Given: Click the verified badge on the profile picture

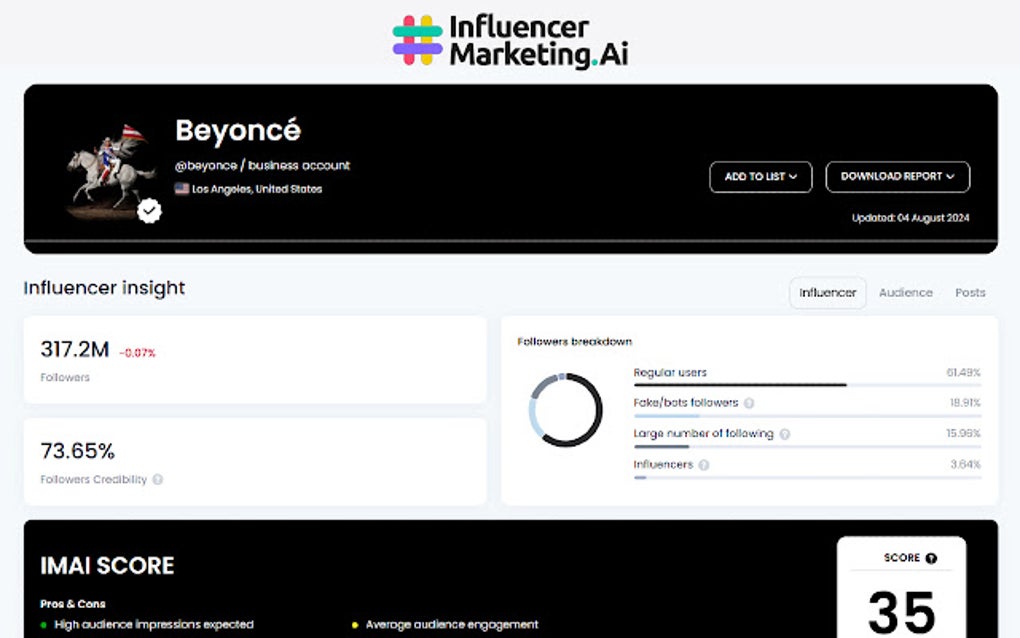Looking at the screenshot, I should (149, 211).
